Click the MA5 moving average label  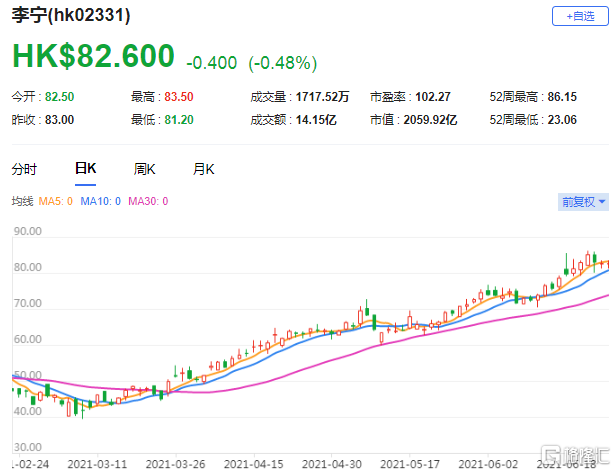coord(55,202)
